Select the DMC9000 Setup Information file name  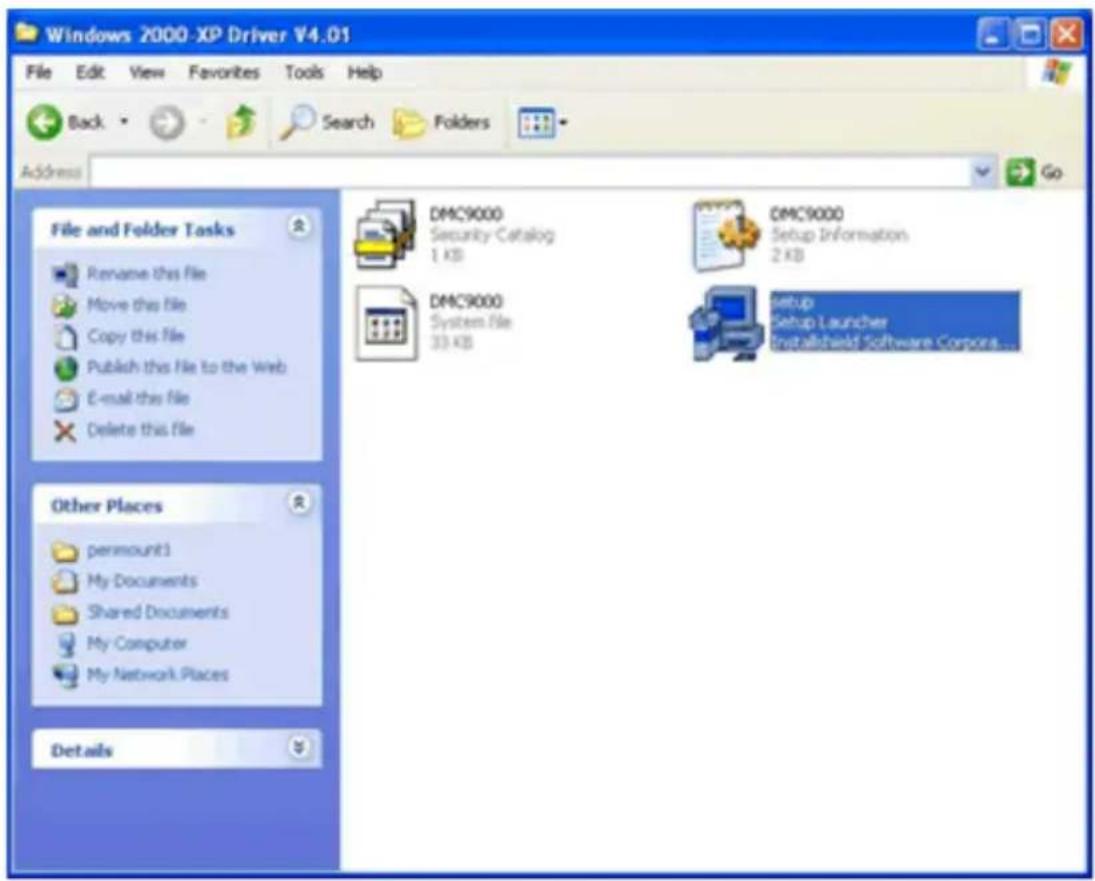tap(806, 214)
